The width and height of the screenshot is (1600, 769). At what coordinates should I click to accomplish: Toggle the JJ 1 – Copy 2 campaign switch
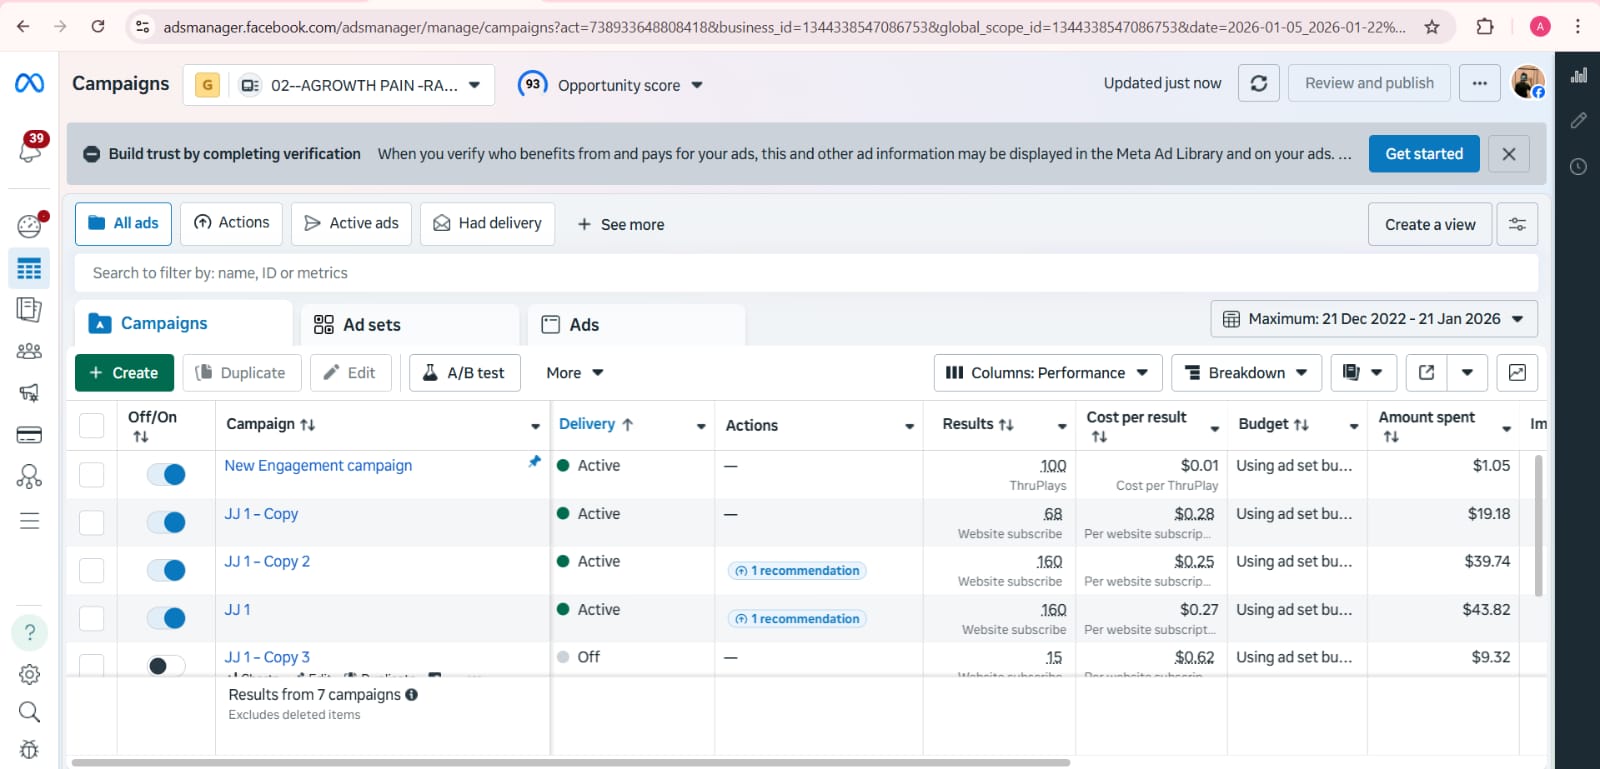click(x=166, y=570)
